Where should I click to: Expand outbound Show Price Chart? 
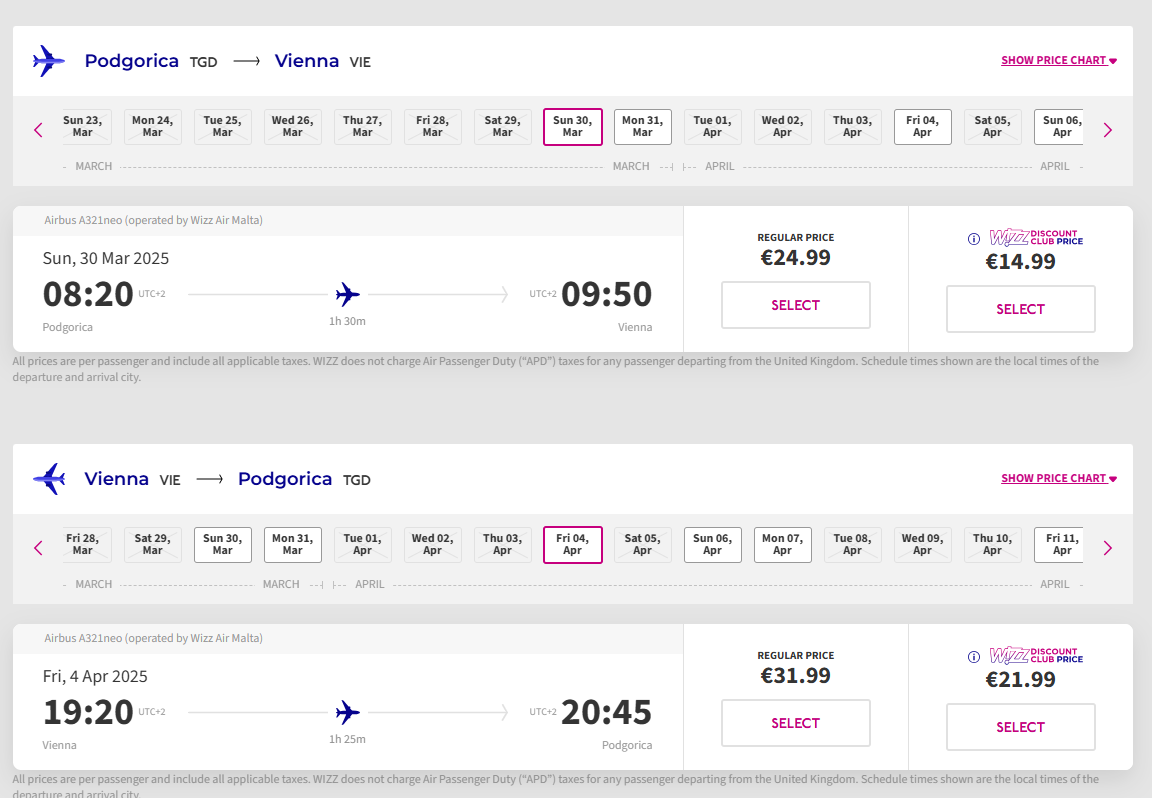click(1058, 60)
